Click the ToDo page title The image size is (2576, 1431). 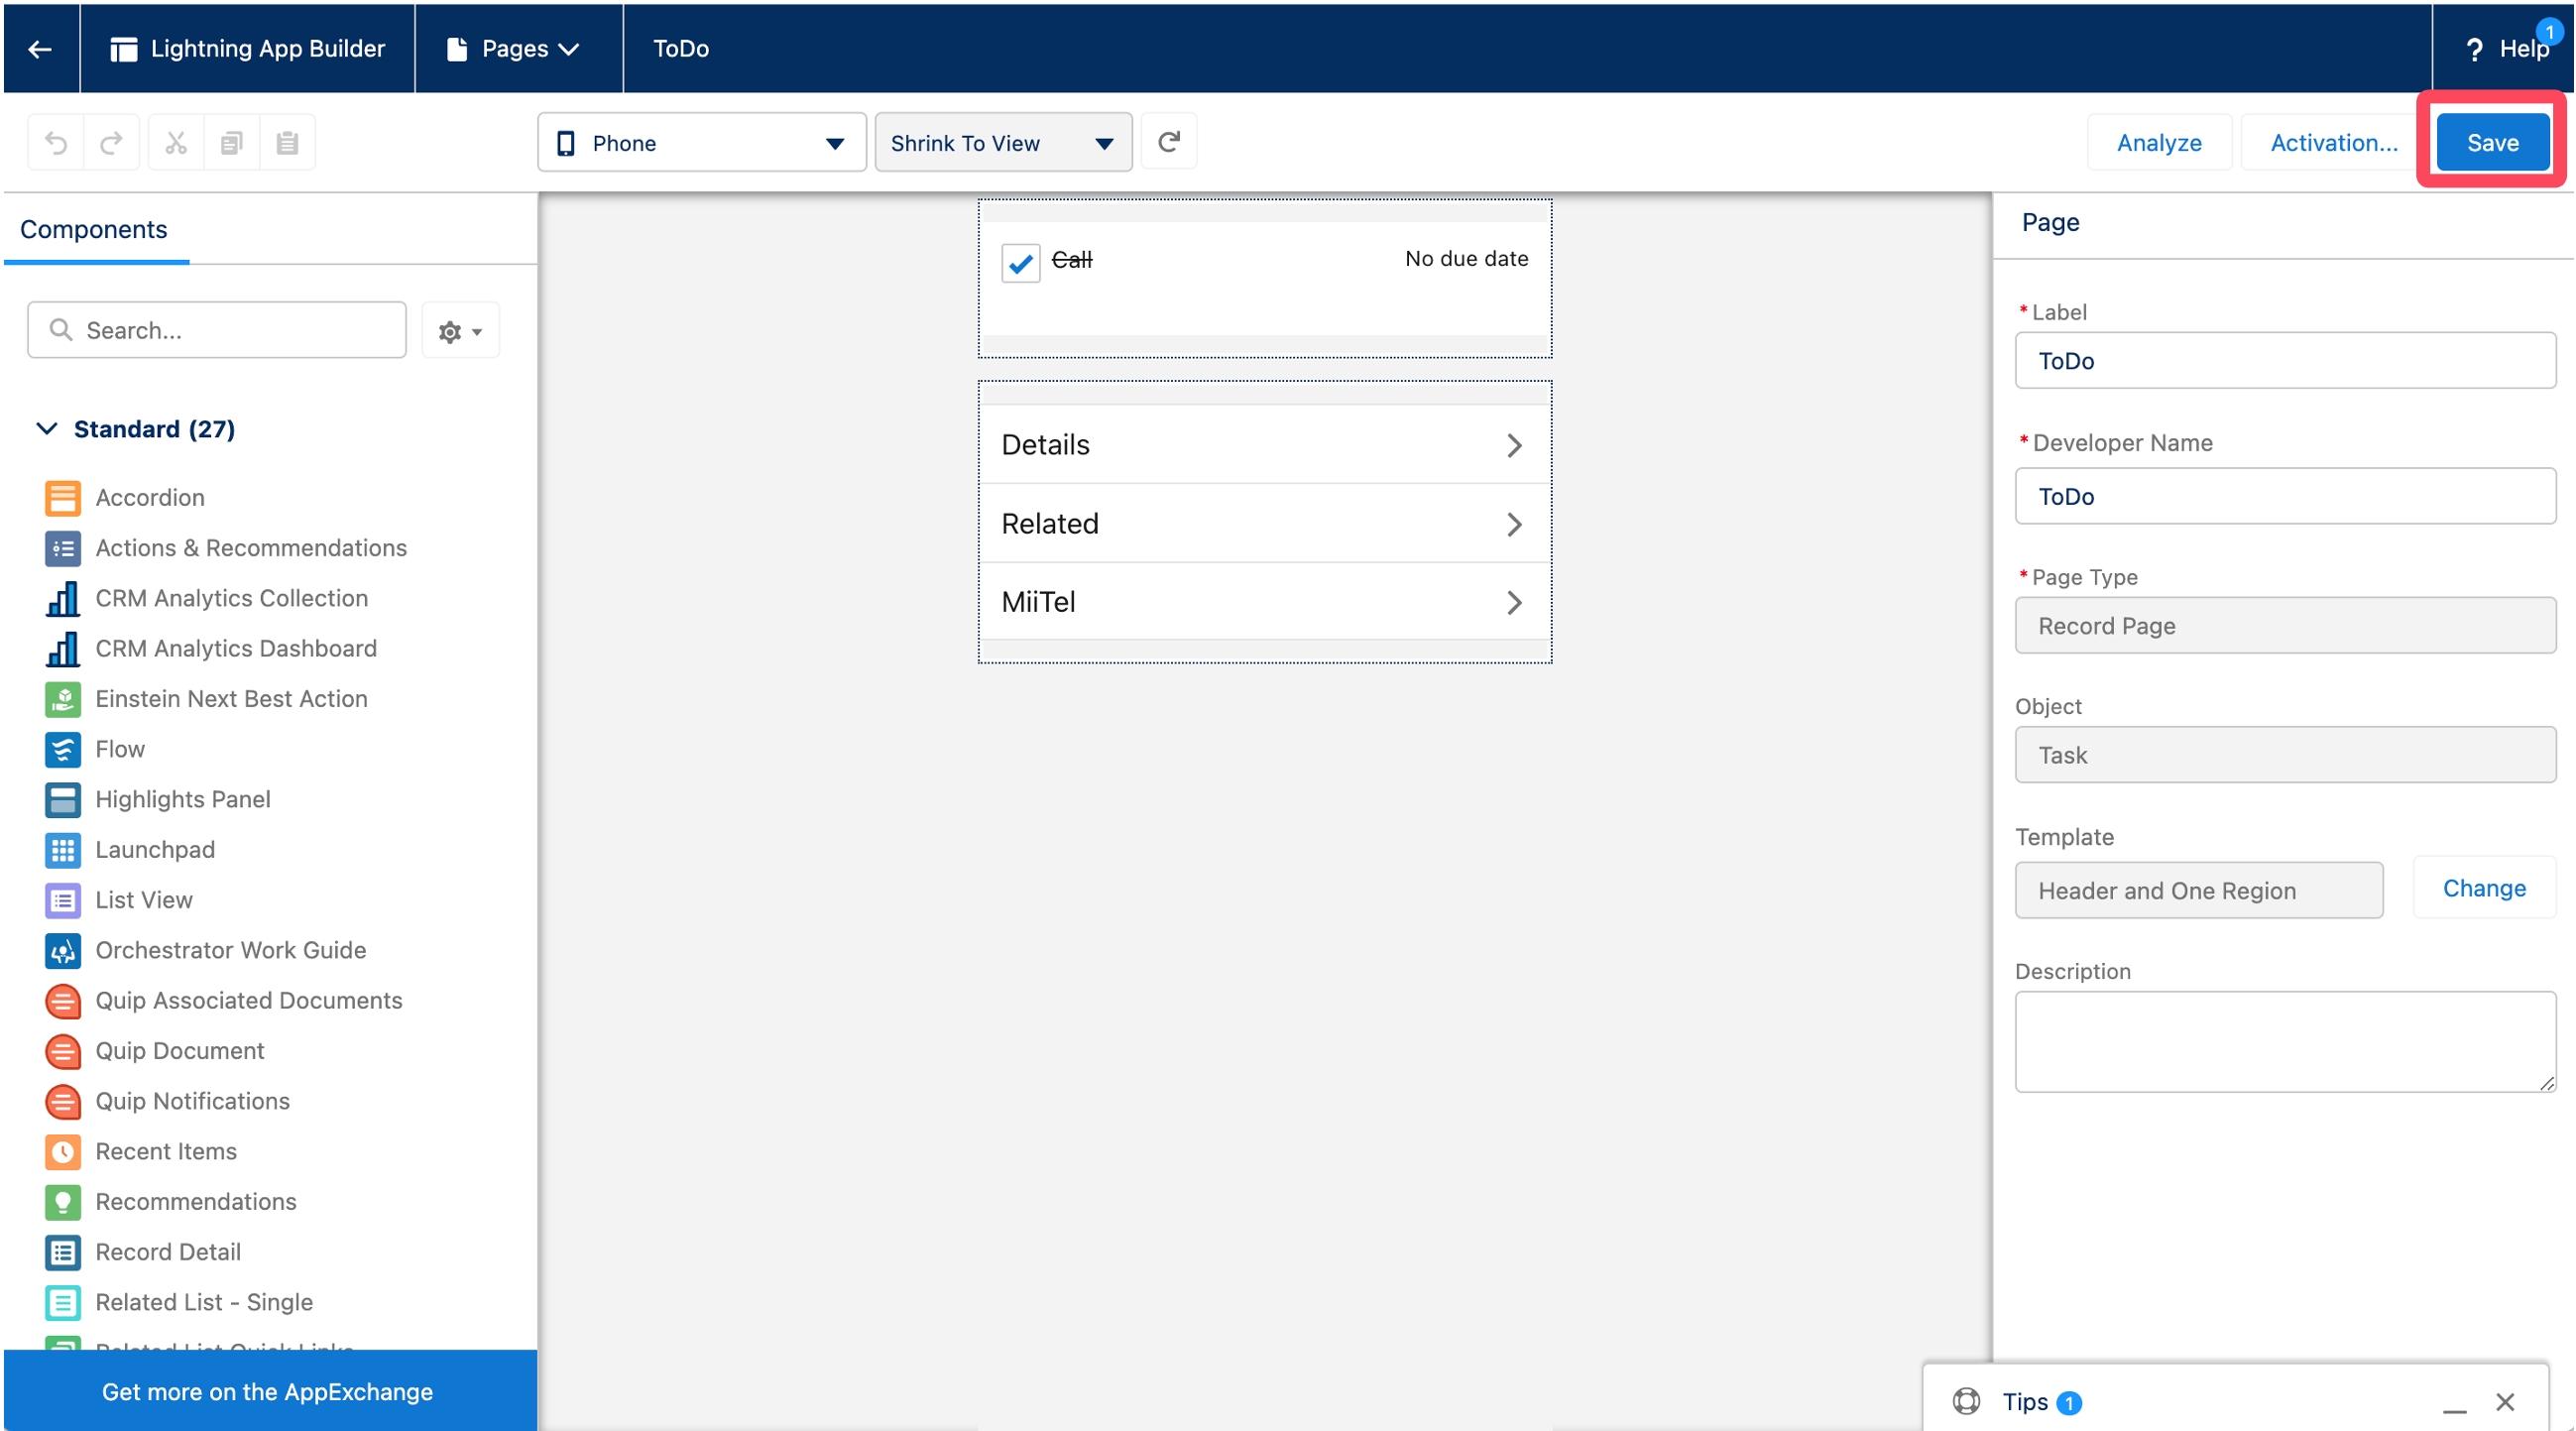tap(681, 49)
